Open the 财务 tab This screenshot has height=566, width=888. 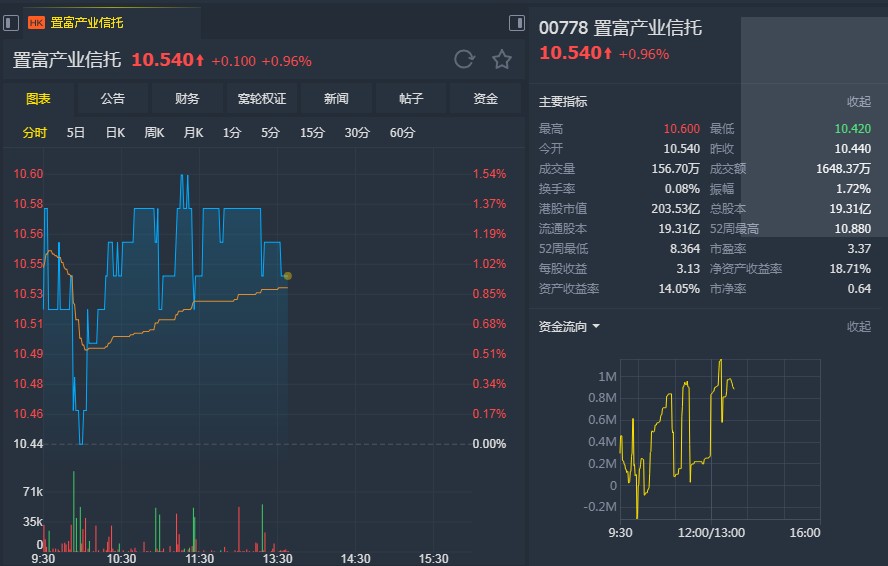point(187,98)
